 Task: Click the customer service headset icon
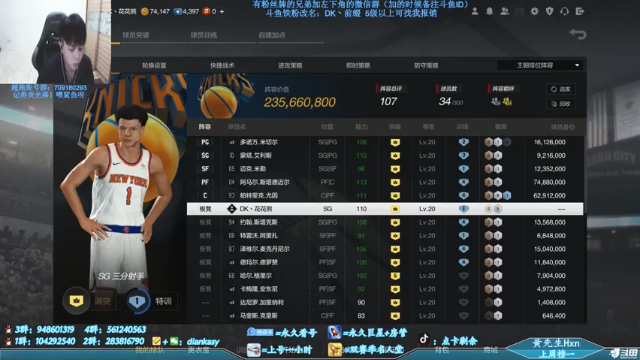point(564,11)
